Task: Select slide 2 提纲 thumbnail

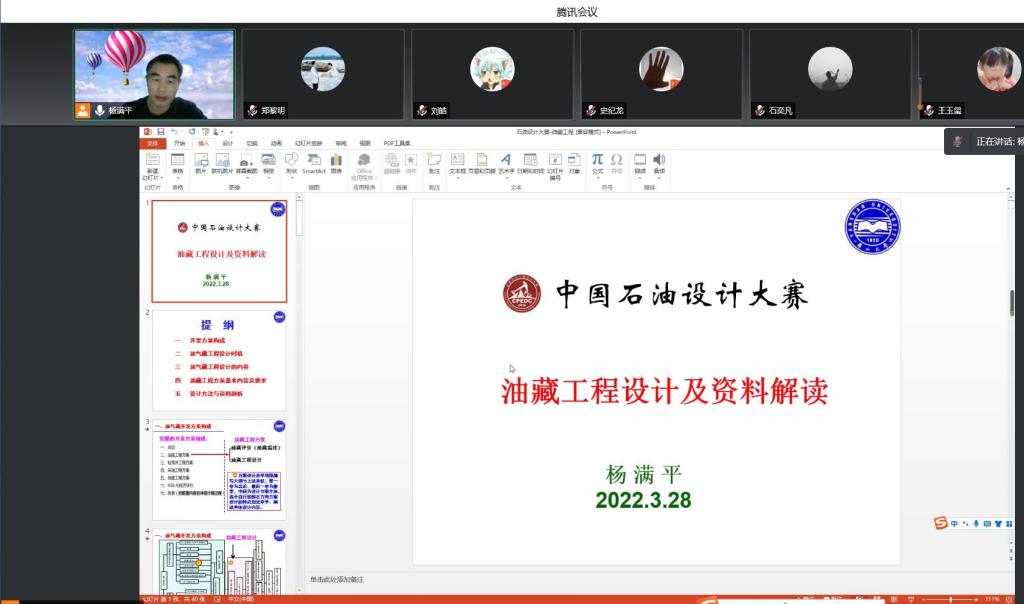Action: [219, 360]
